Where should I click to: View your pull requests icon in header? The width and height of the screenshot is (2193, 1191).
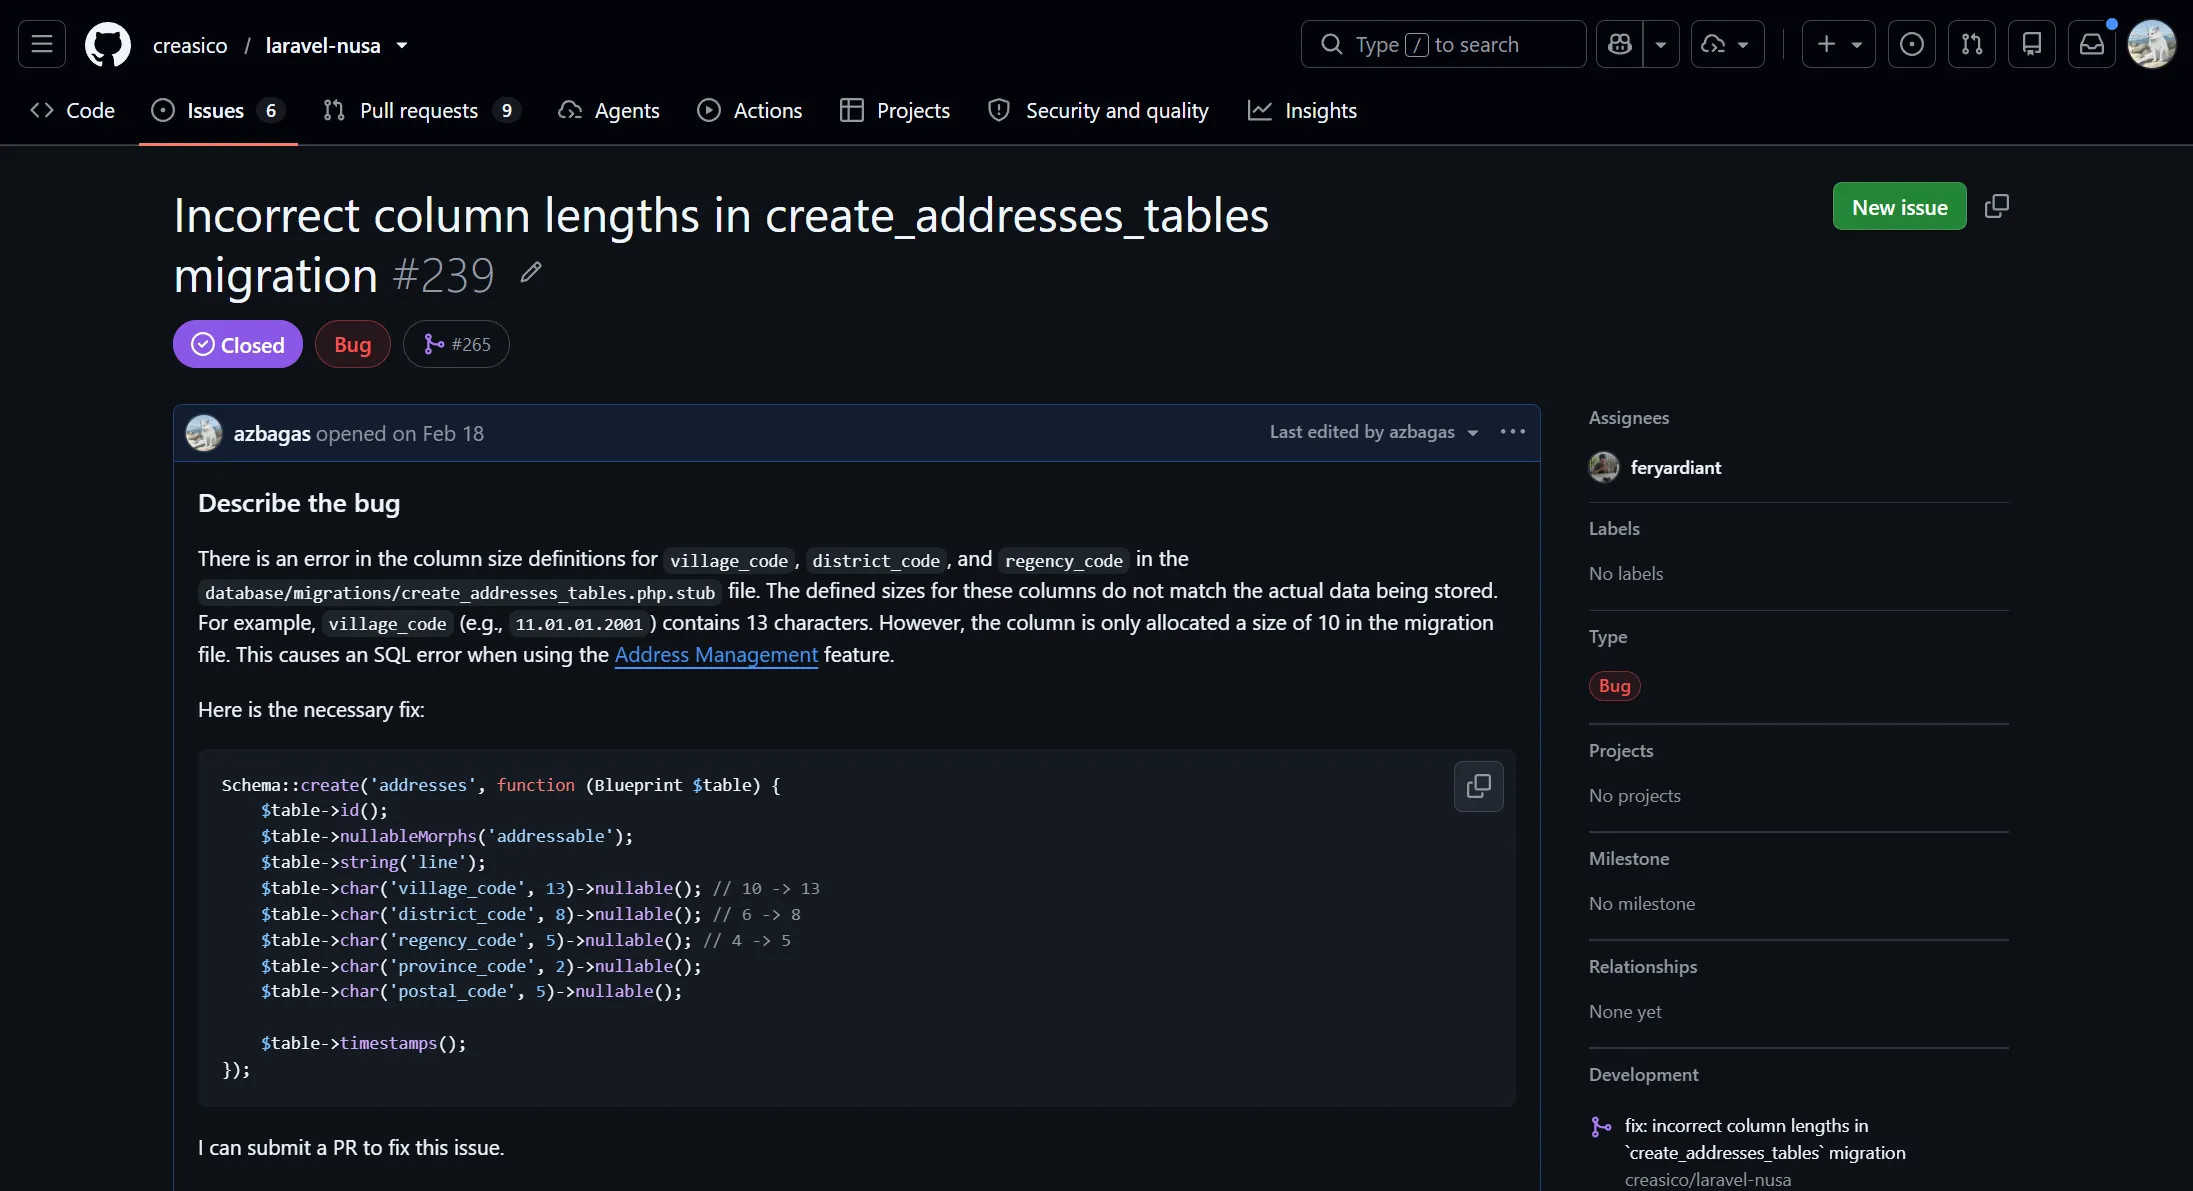(1971, 44)
